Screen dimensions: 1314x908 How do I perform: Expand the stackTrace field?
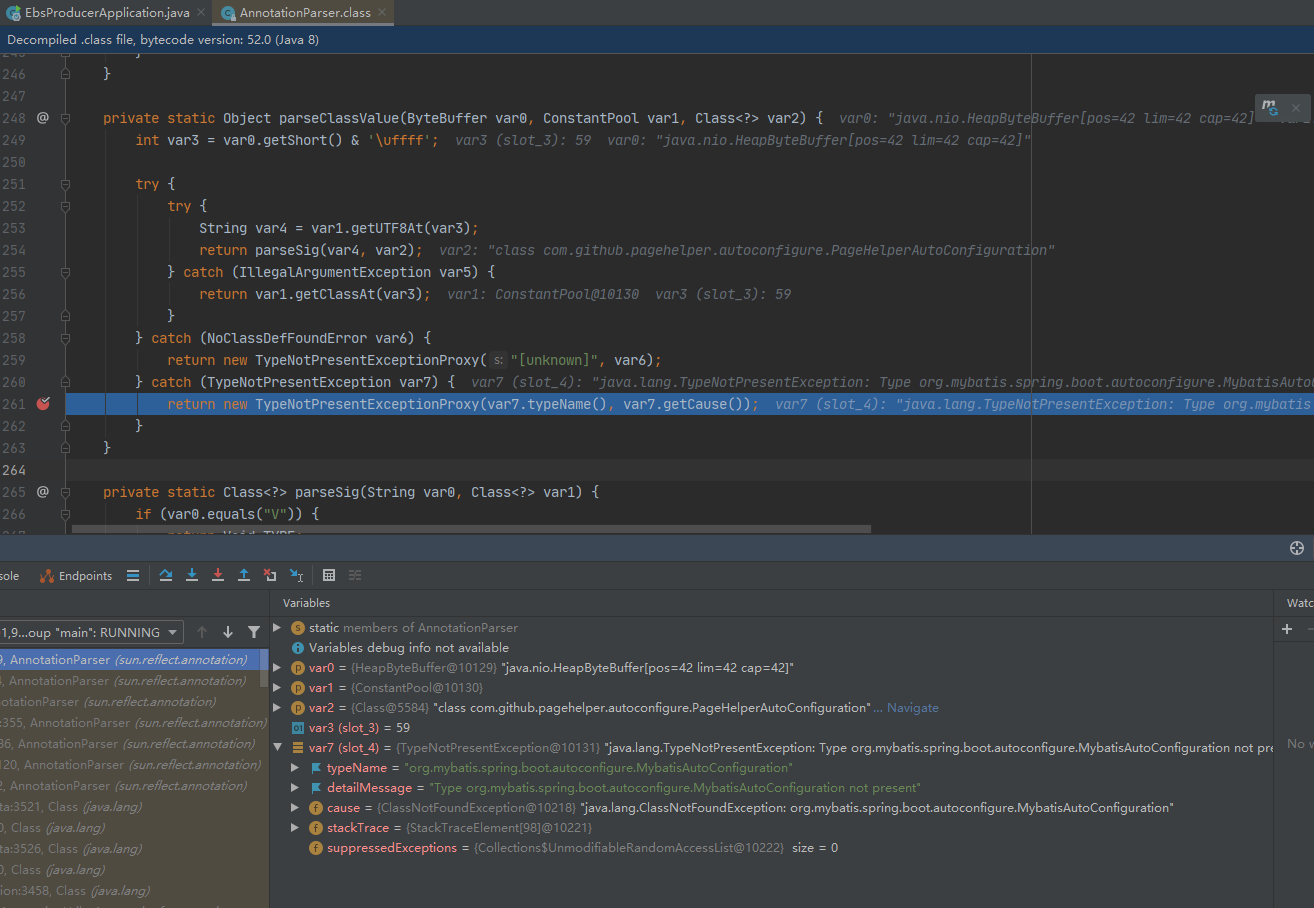295,828
